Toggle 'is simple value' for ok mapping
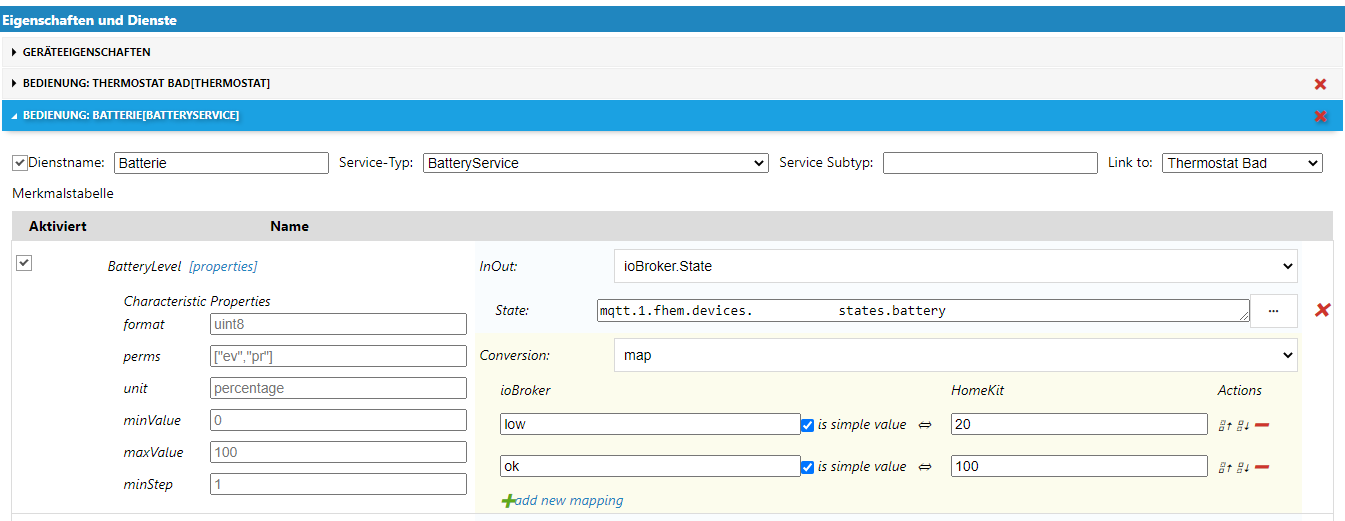Image resolution: width=1345 pixels, height=521 pixels. pos(808,467)
